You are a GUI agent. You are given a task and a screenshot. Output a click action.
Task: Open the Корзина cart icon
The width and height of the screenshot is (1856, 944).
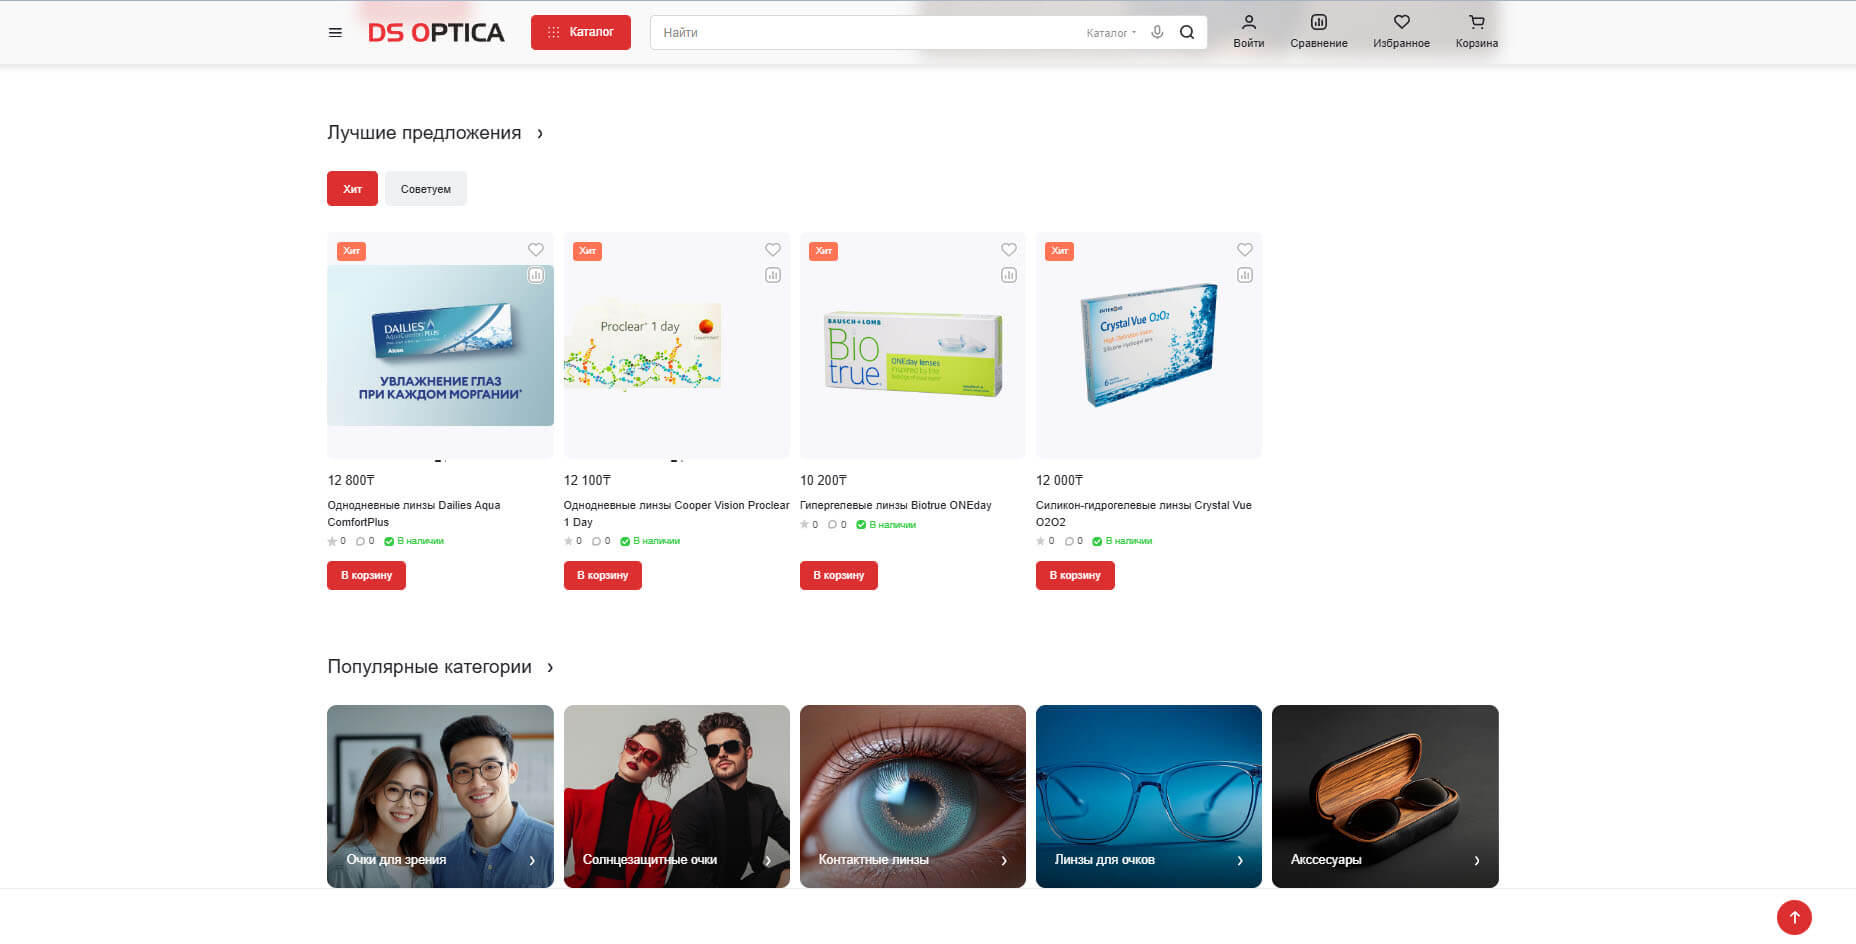(1476, 31)
